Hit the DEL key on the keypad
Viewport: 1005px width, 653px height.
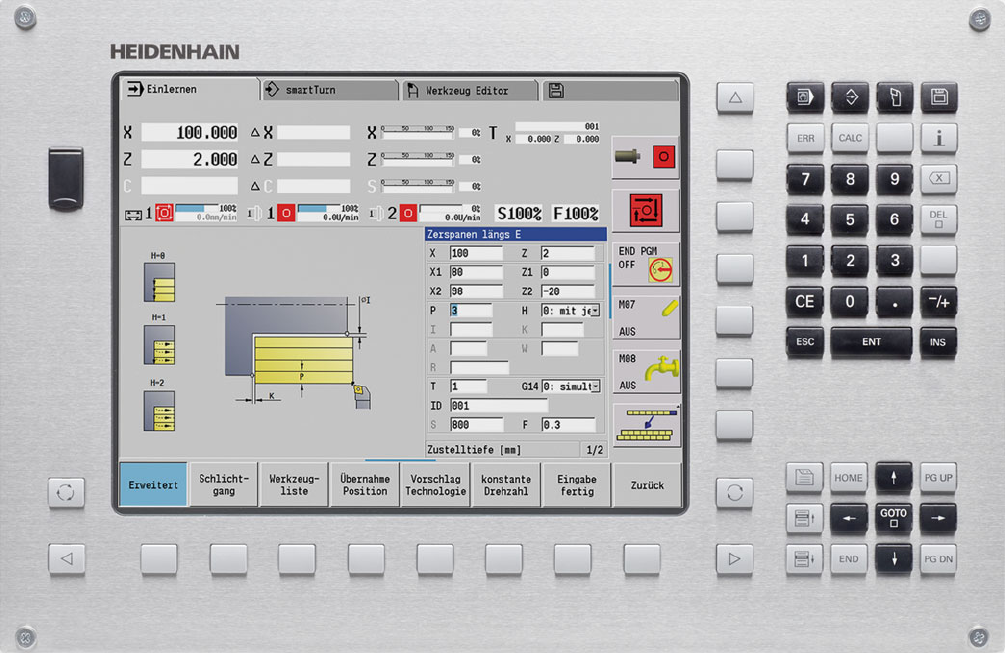point(939,219)
